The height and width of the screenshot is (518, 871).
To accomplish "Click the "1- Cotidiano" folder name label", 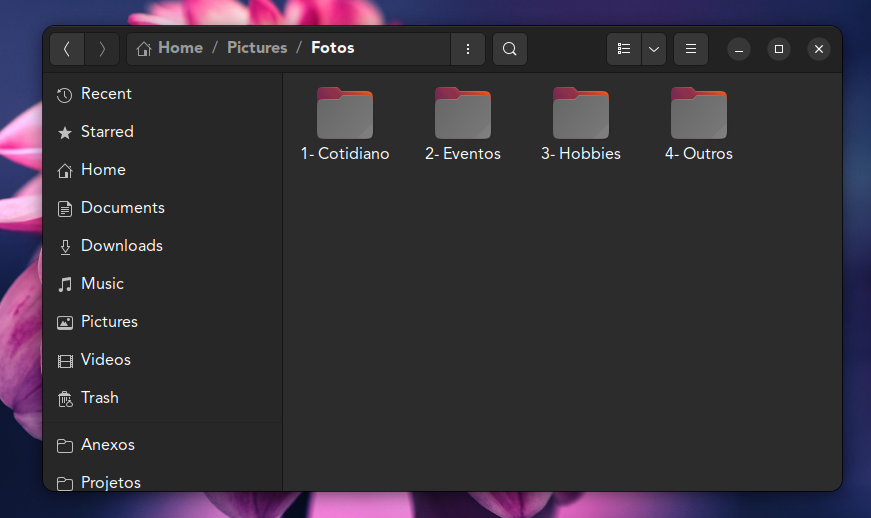I will click(x=345, y=154).
